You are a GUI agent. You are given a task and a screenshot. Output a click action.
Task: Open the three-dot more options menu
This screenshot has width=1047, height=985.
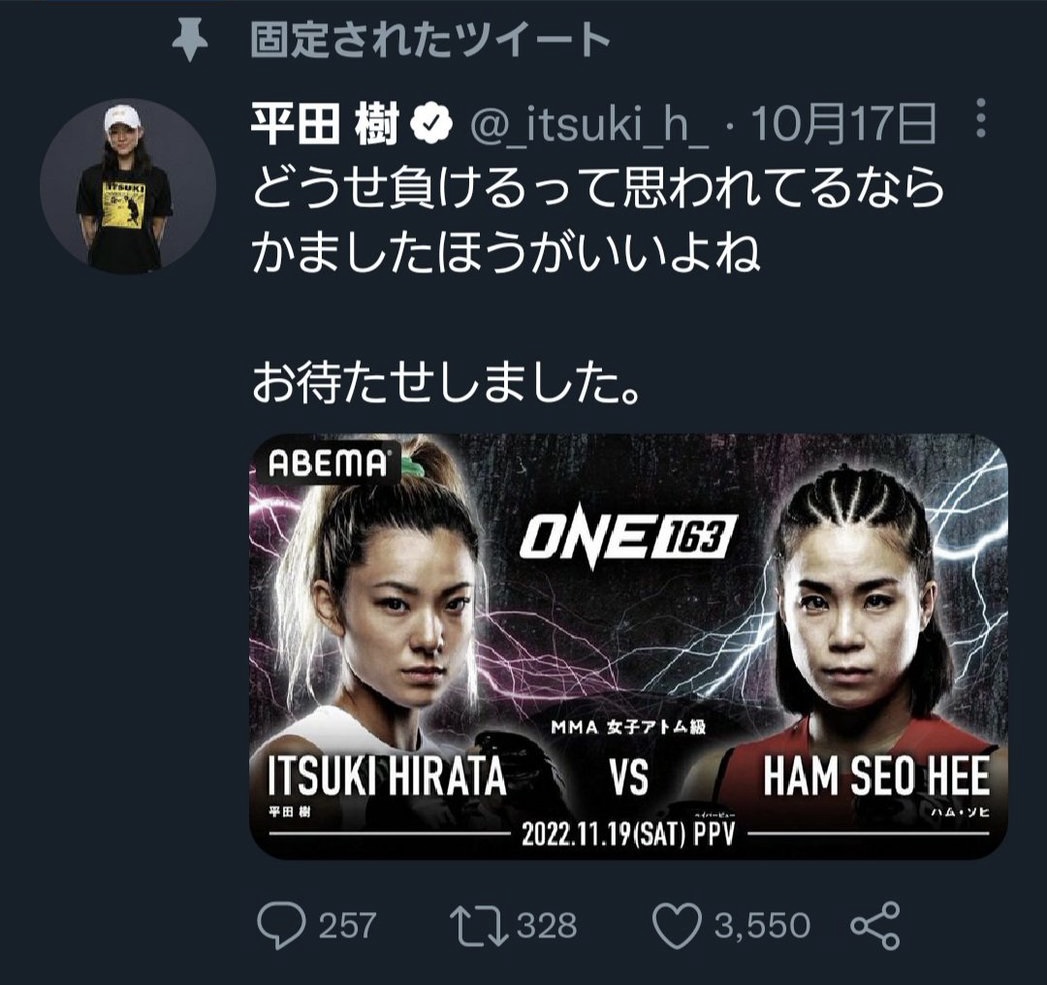click(981, 118)
